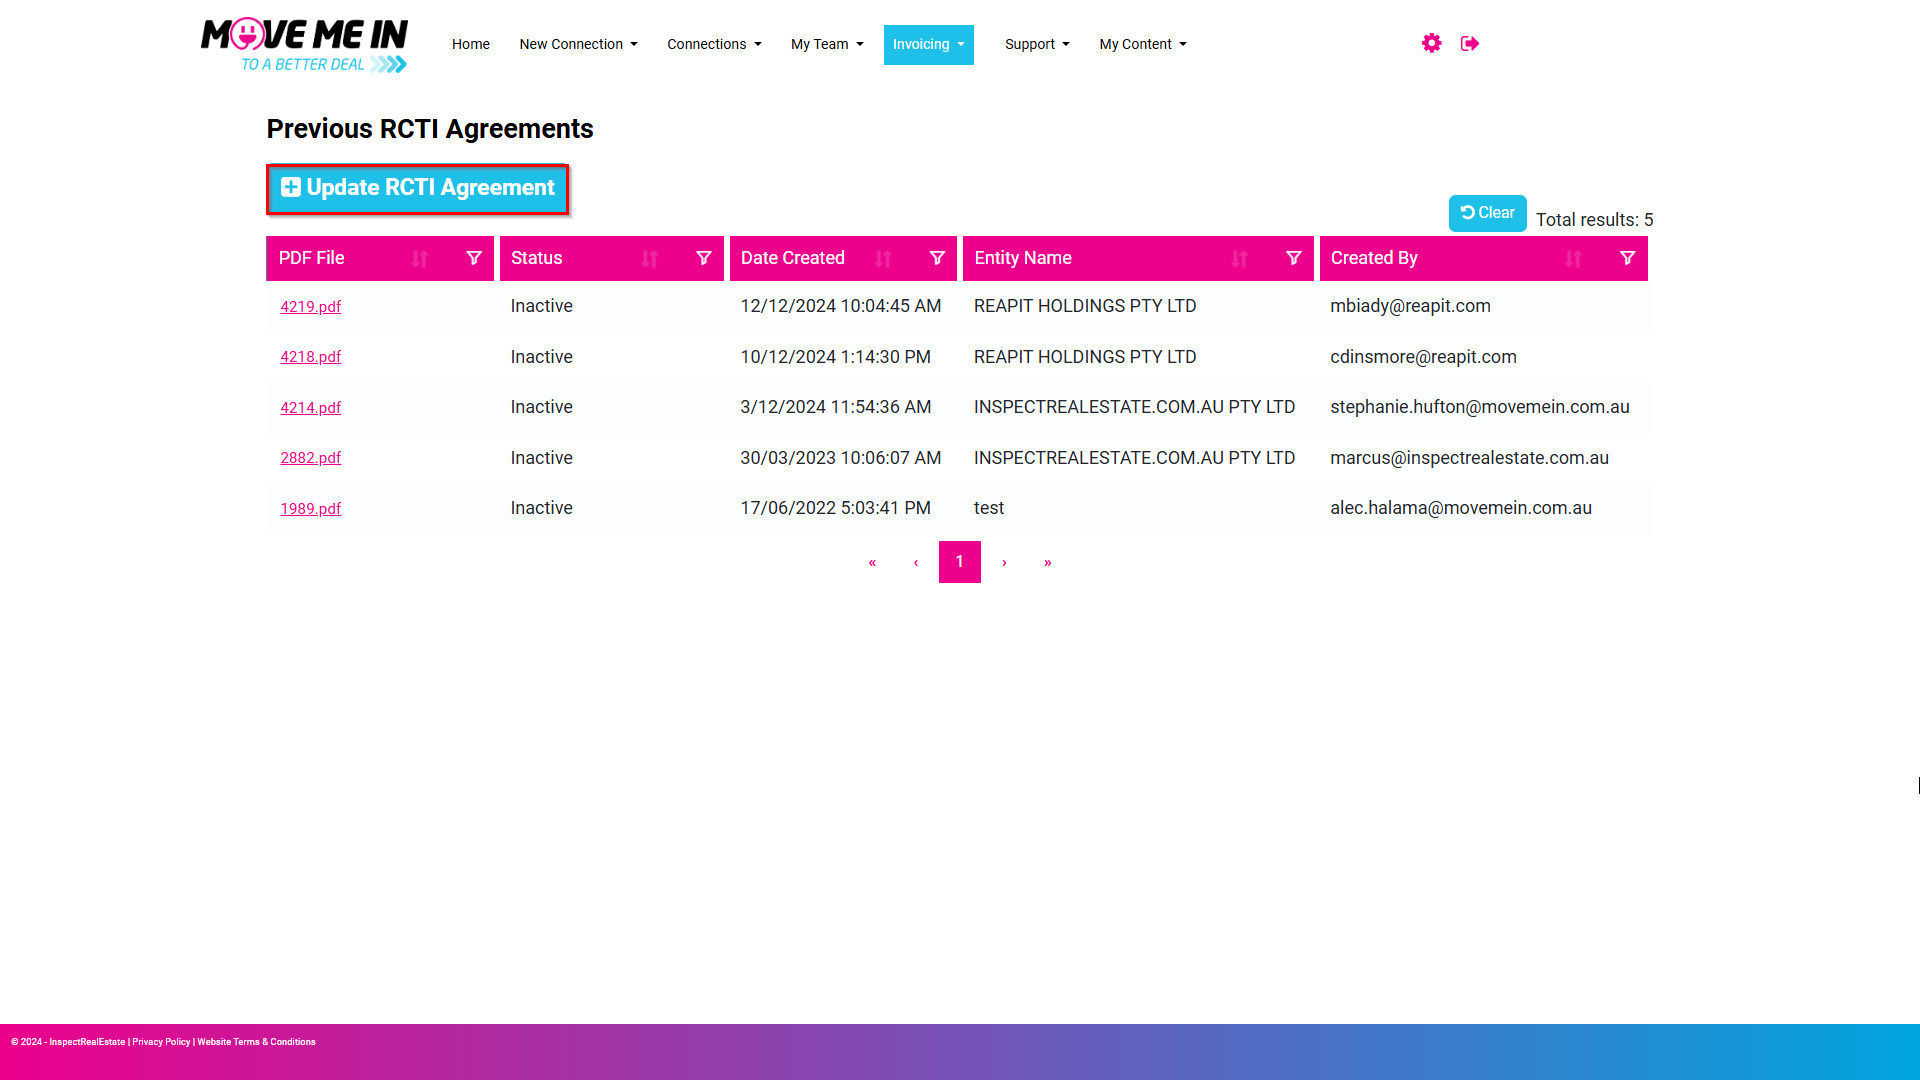Open the settings gear icon
The width and height of the screenshot is (1920, 1080).
tap(1431, 43)
